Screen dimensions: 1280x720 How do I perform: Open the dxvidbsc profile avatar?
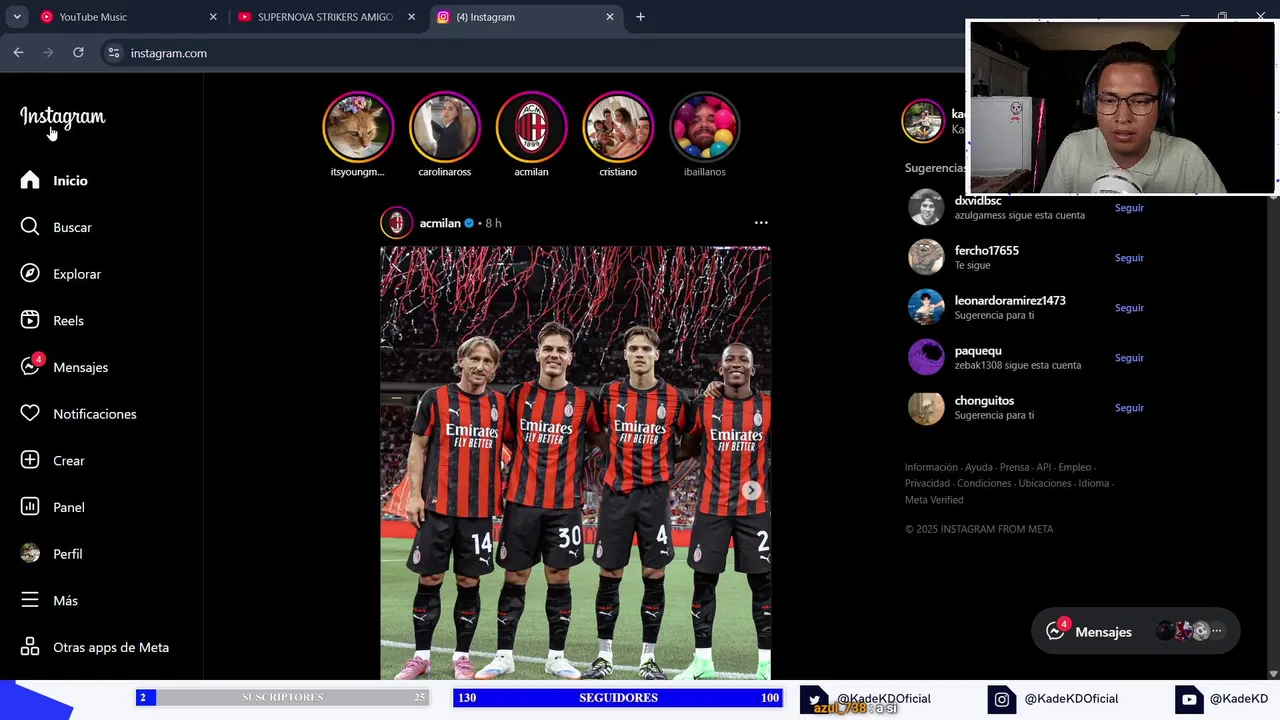[x=925, y=207]
